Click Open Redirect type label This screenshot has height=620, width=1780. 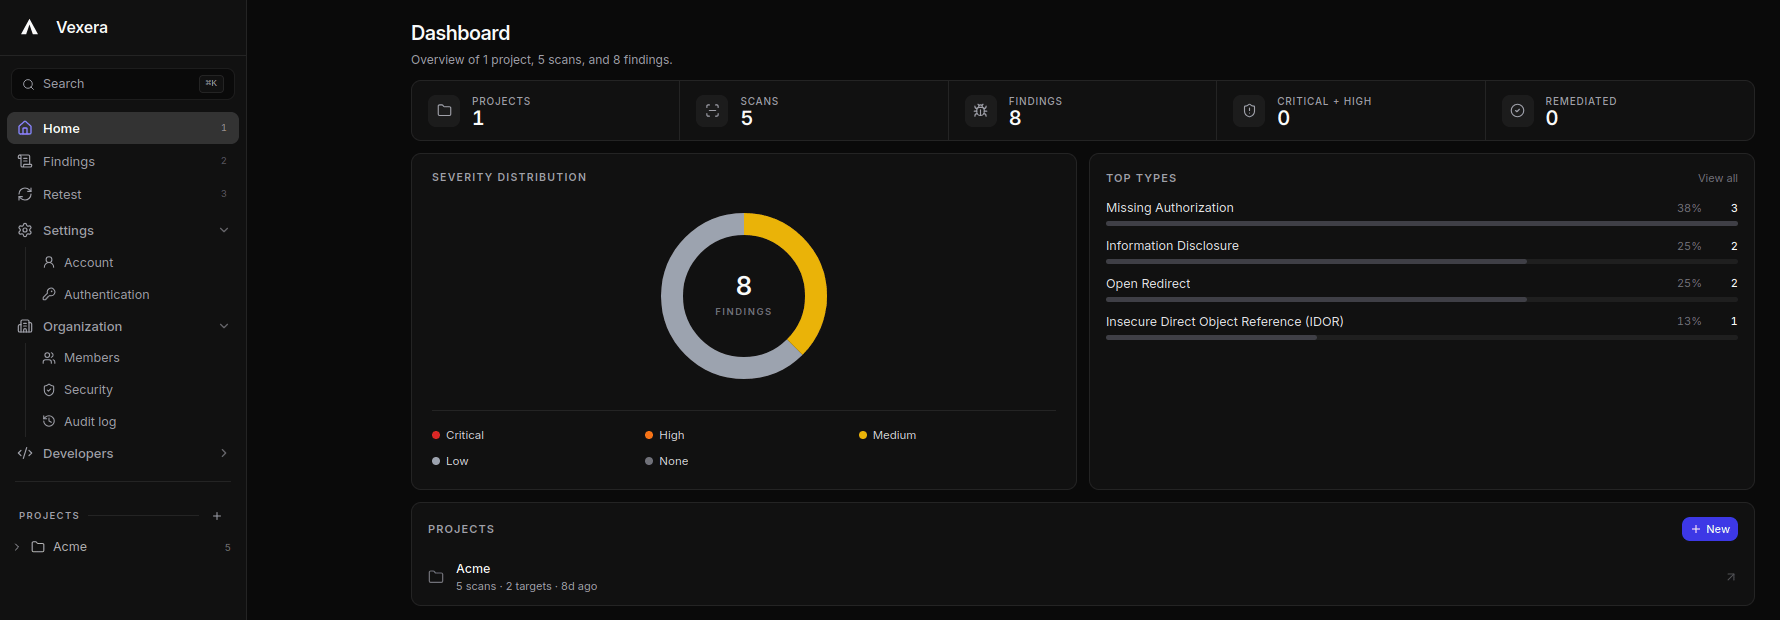[x=1148, y=284]
